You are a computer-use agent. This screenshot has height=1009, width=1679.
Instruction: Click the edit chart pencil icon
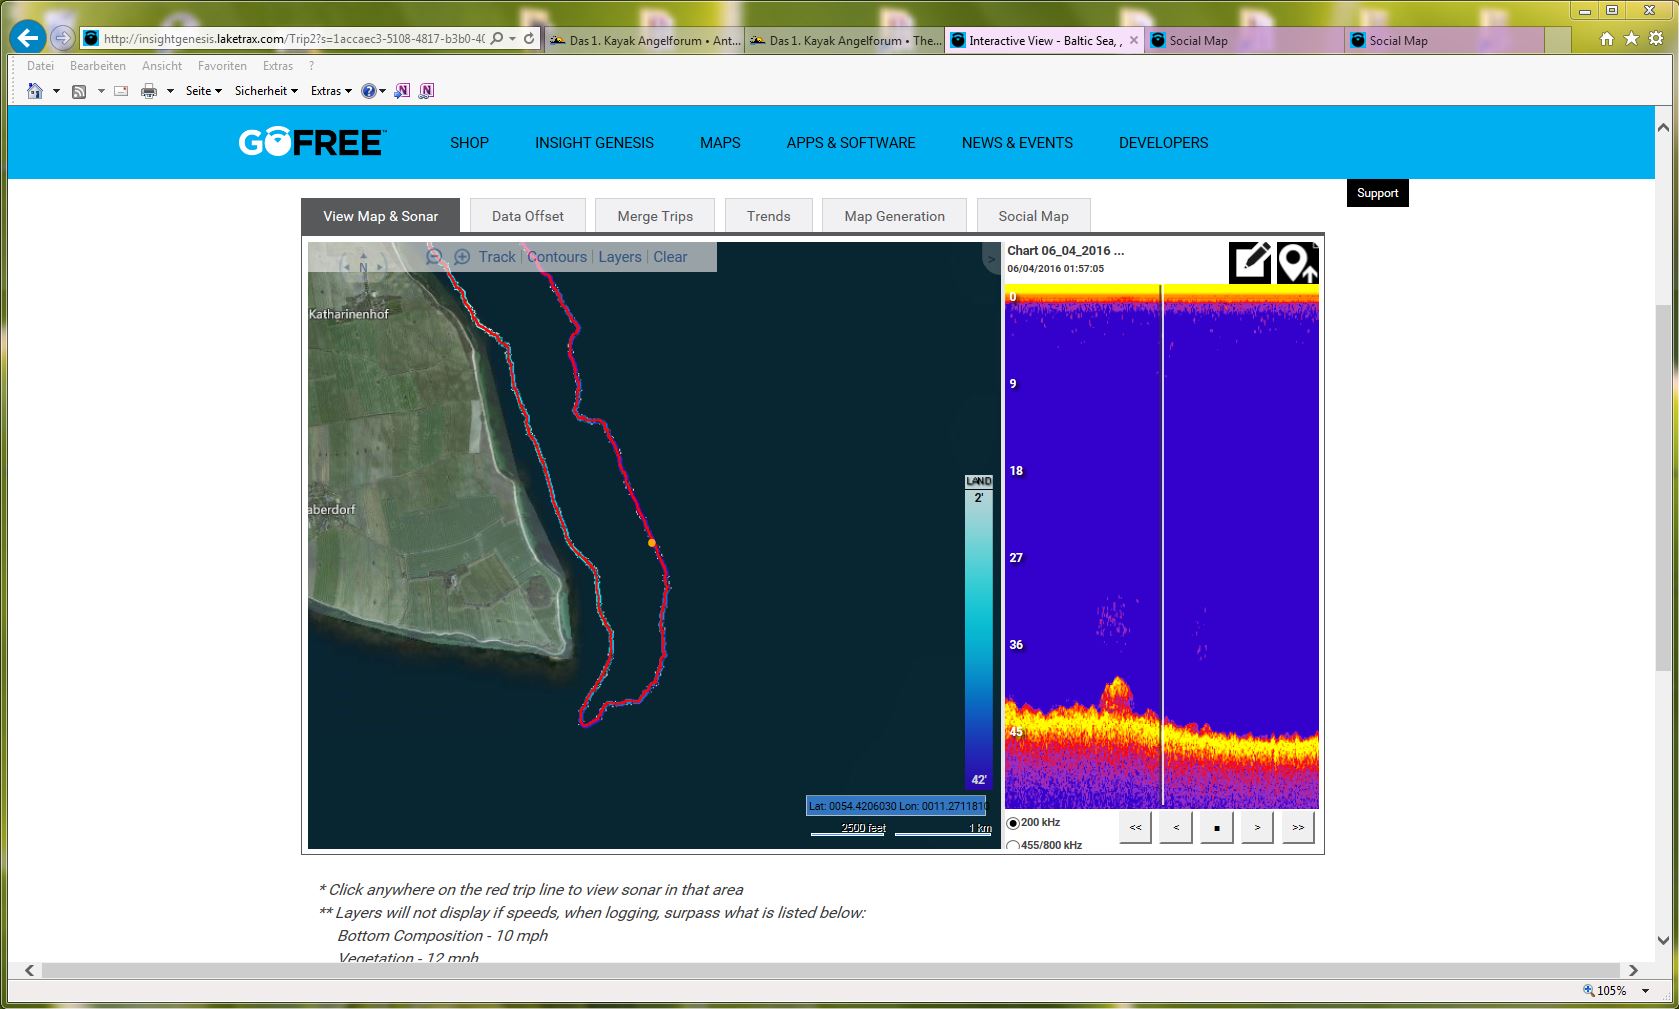point(1250,263)
